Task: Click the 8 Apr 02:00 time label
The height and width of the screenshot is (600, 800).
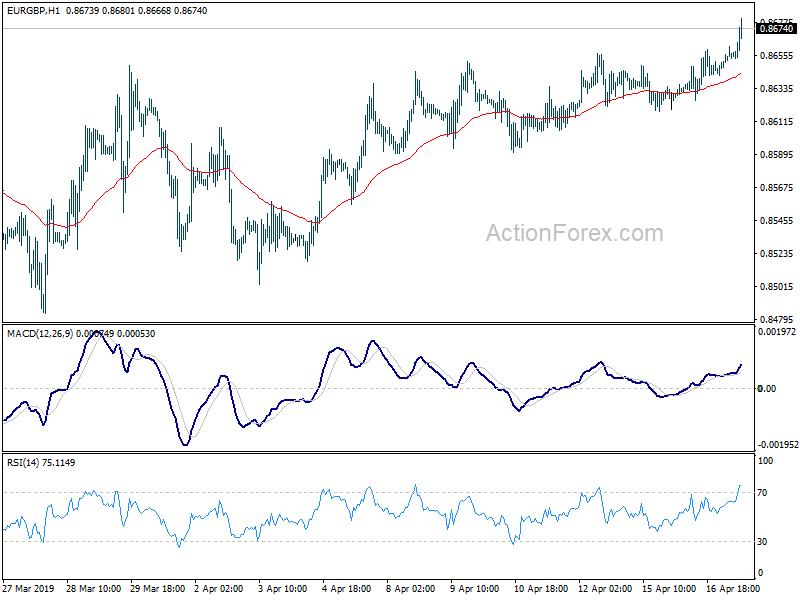Action: pos(411,589)
